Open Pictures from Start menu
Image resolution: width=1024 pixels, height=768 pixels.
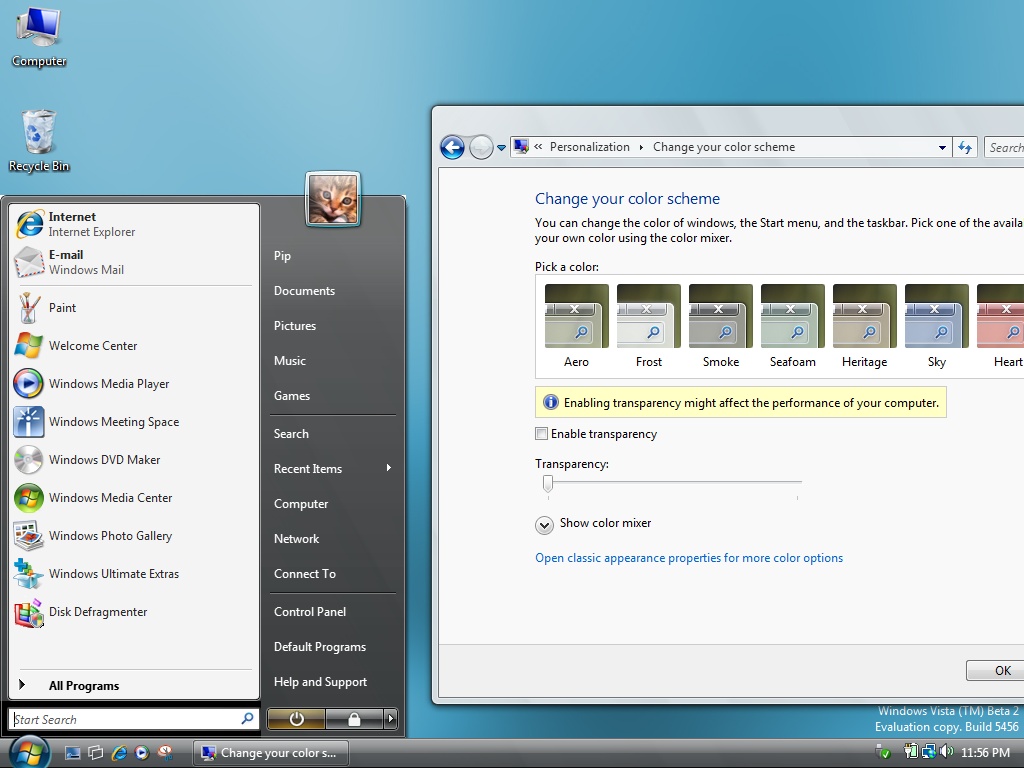[333, 325]
